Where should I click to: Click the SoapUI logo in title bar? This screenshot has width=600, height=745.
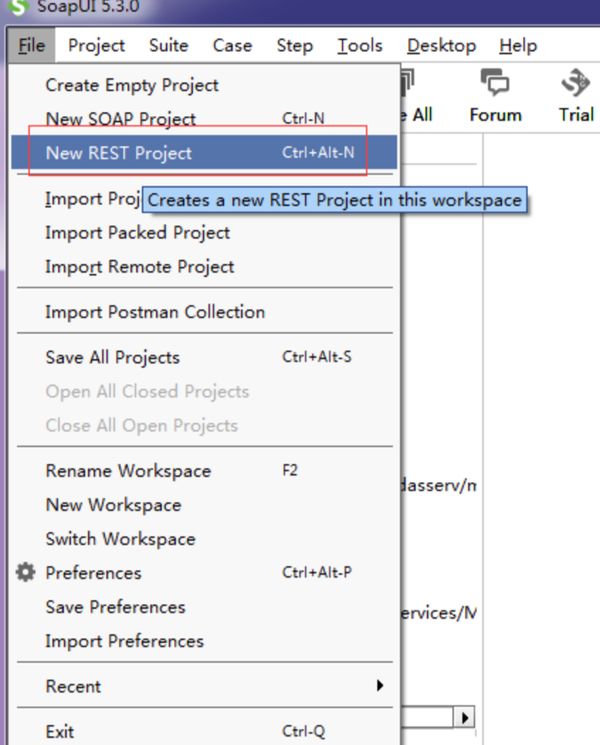(18, 7)
